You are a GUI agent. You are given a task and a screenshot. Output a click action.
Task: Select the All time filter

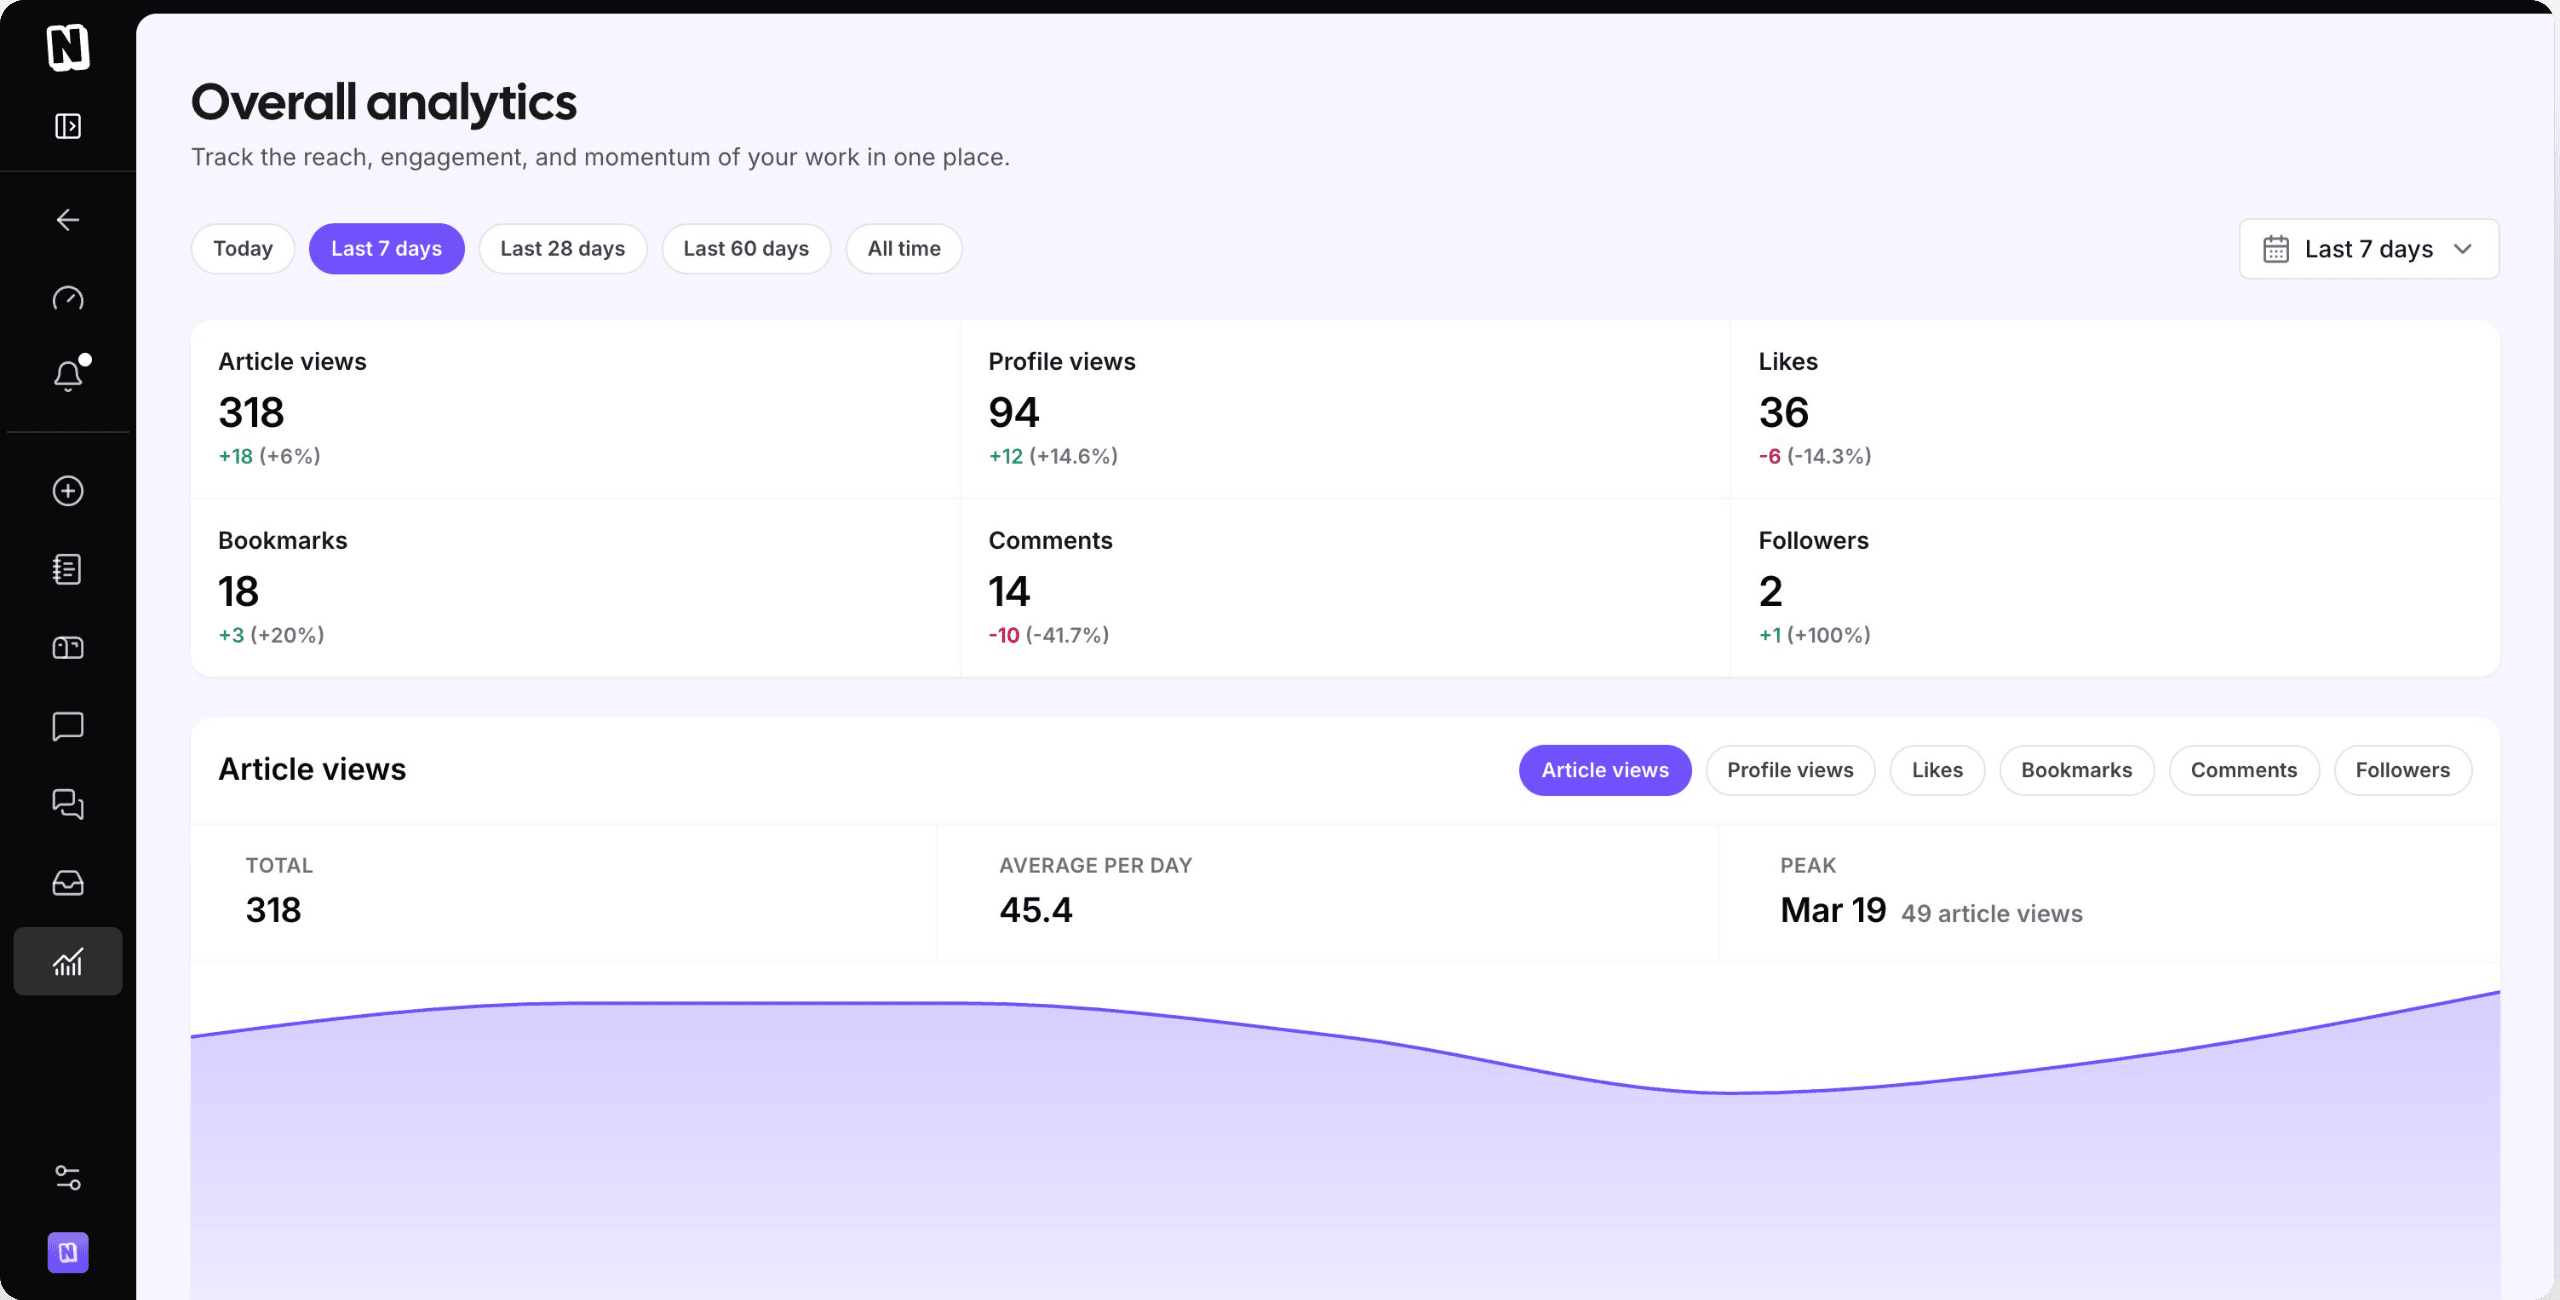point(904,249)
